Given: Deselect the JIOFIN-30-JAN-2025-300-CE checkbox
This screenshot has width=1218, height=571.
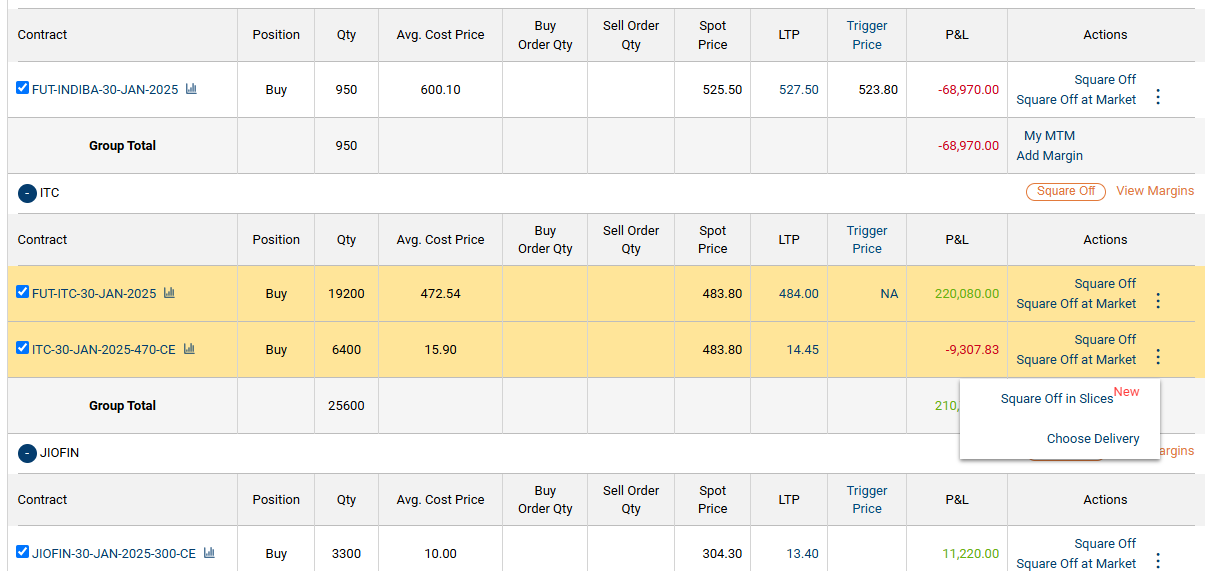Looking at the screenshot, I should click(x=23, y=551).
